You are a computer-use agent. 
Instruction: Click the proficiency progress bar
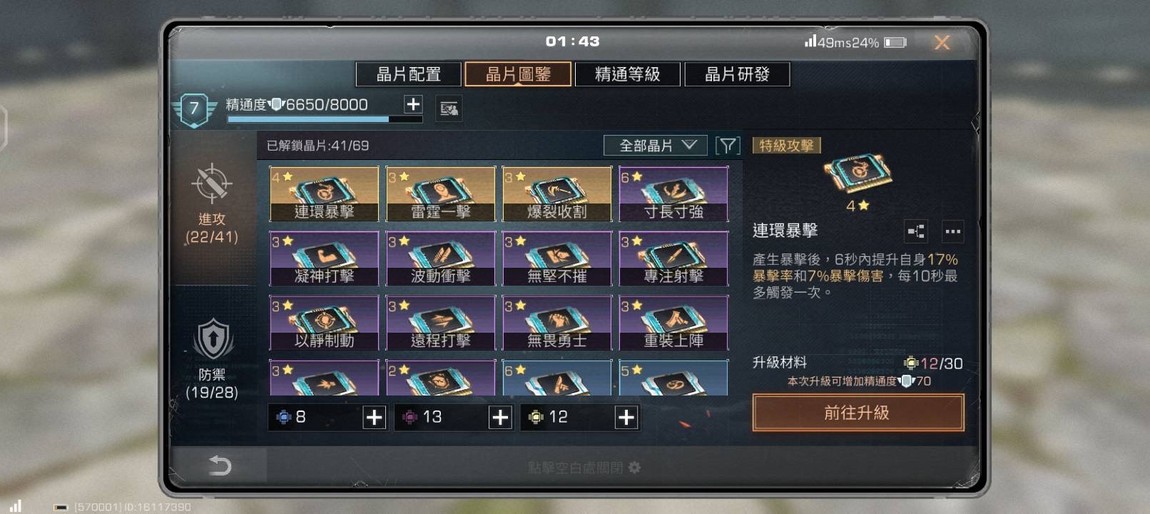click(324, 119)
